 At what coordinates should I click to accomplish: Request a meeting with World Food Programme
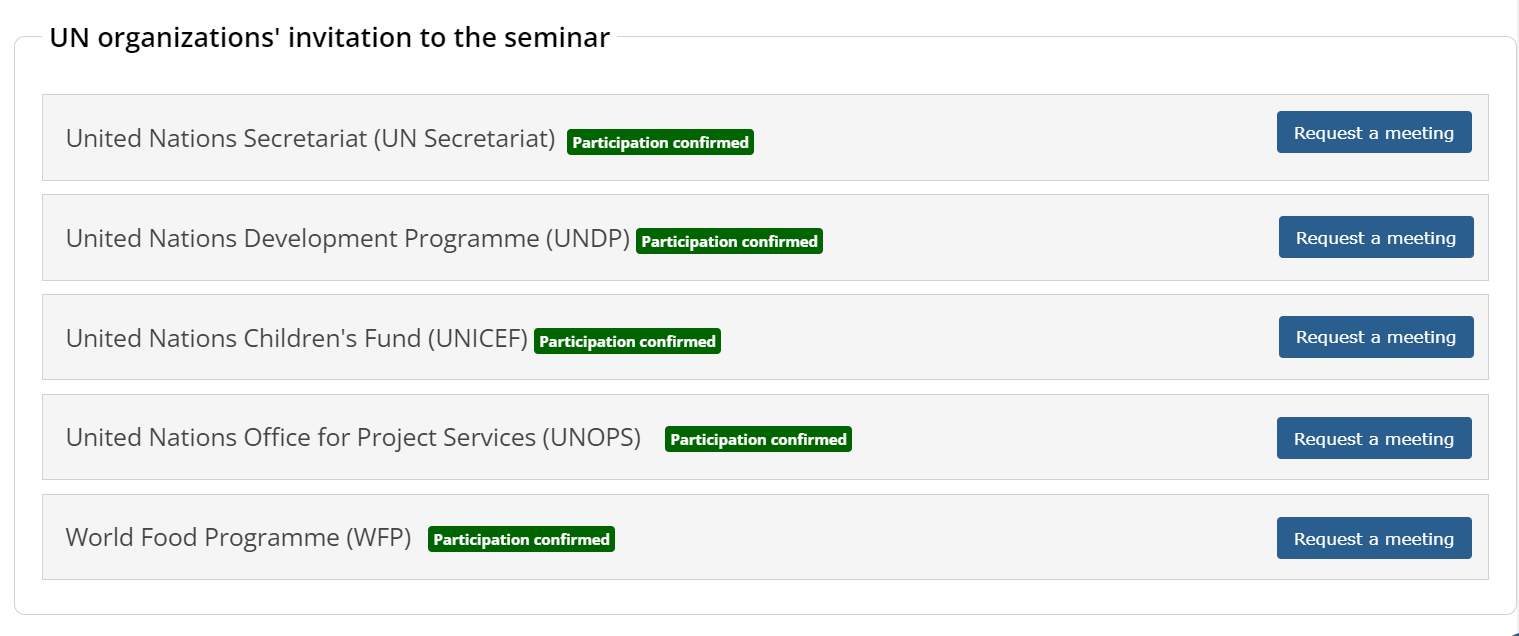tap(1374, 538)
